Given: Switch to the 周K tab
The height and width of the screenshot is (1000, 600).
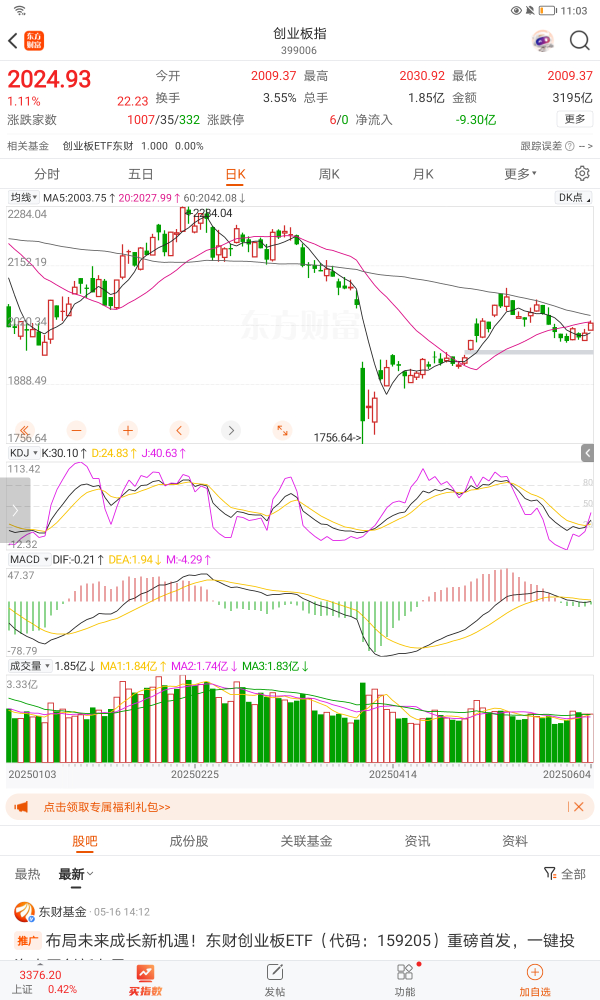Looking at the screenshot, I should (329, 174).
